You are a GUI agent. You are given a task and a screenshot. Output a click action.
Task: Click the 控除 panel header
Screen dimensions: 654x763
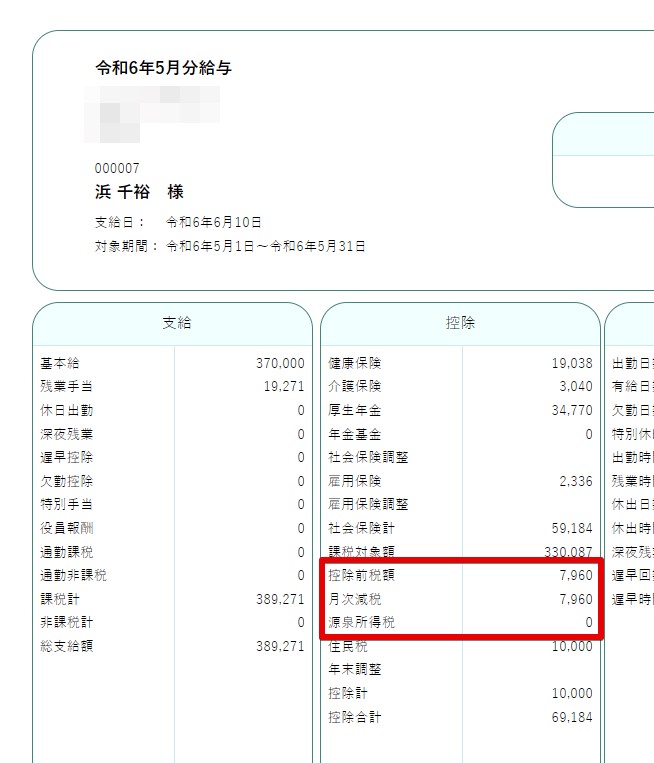(460, 323)
